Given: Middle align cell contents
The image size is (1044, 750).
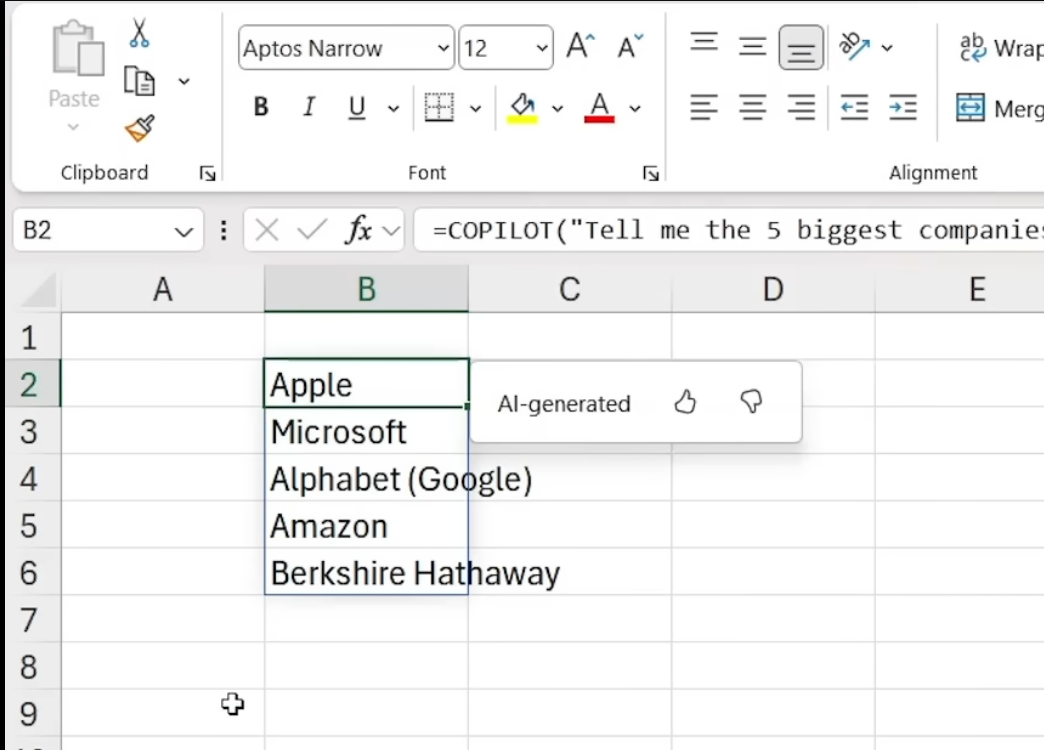Looking at the screenshot, I should pyautogui.click(x=752, y=47).
